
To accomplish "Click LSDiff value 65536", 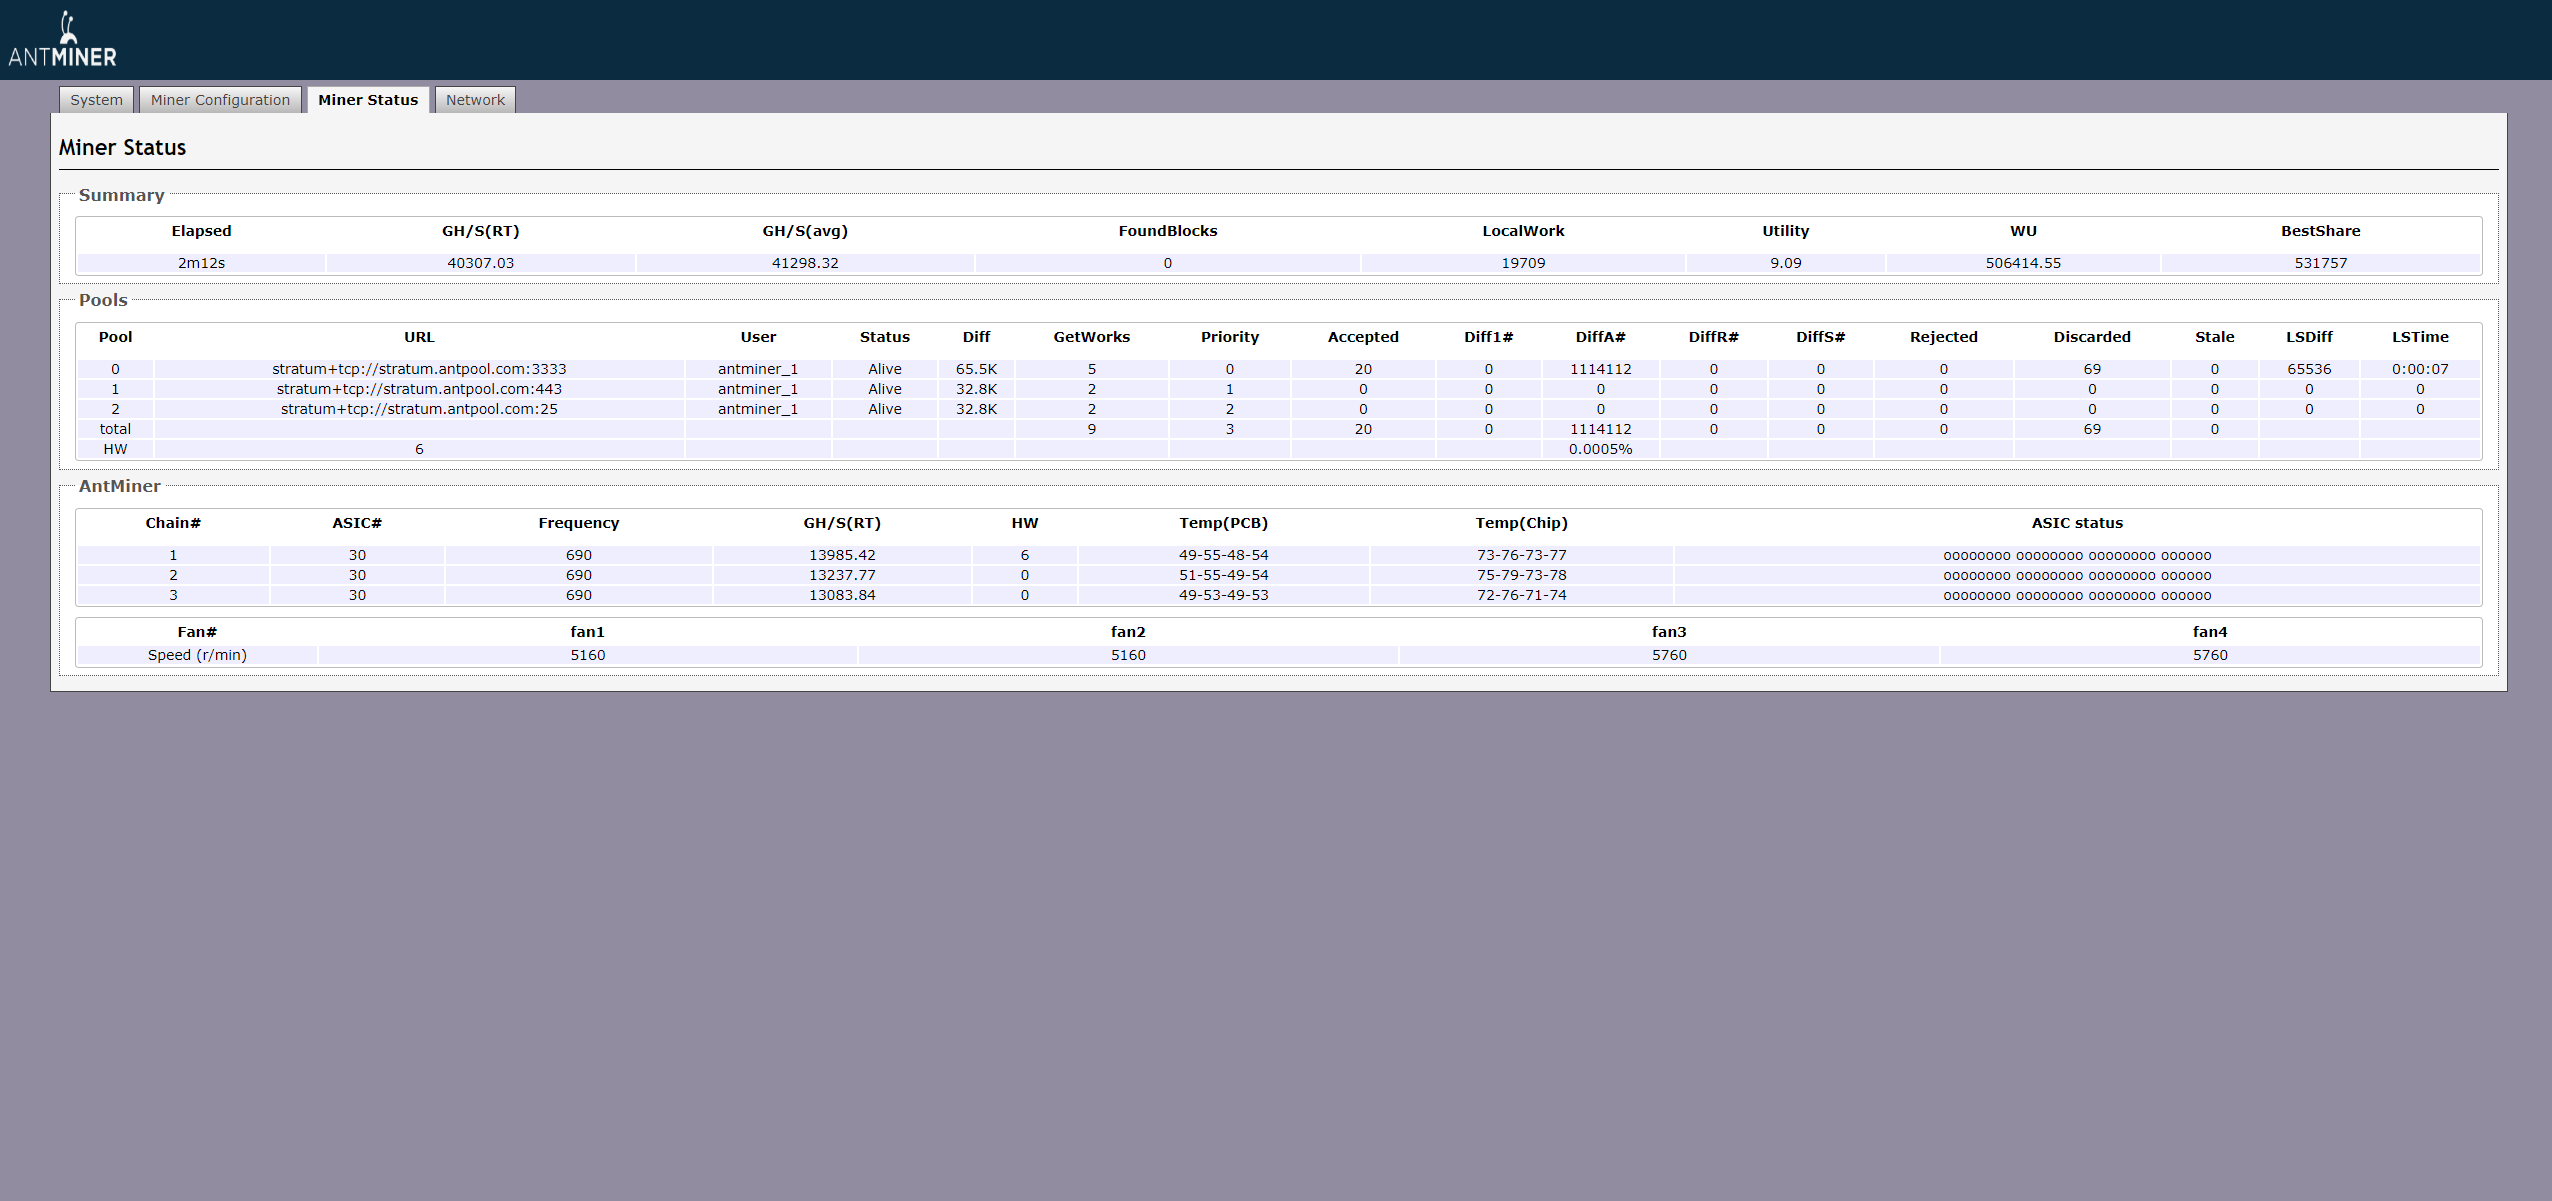I will tap(2309, 369).
